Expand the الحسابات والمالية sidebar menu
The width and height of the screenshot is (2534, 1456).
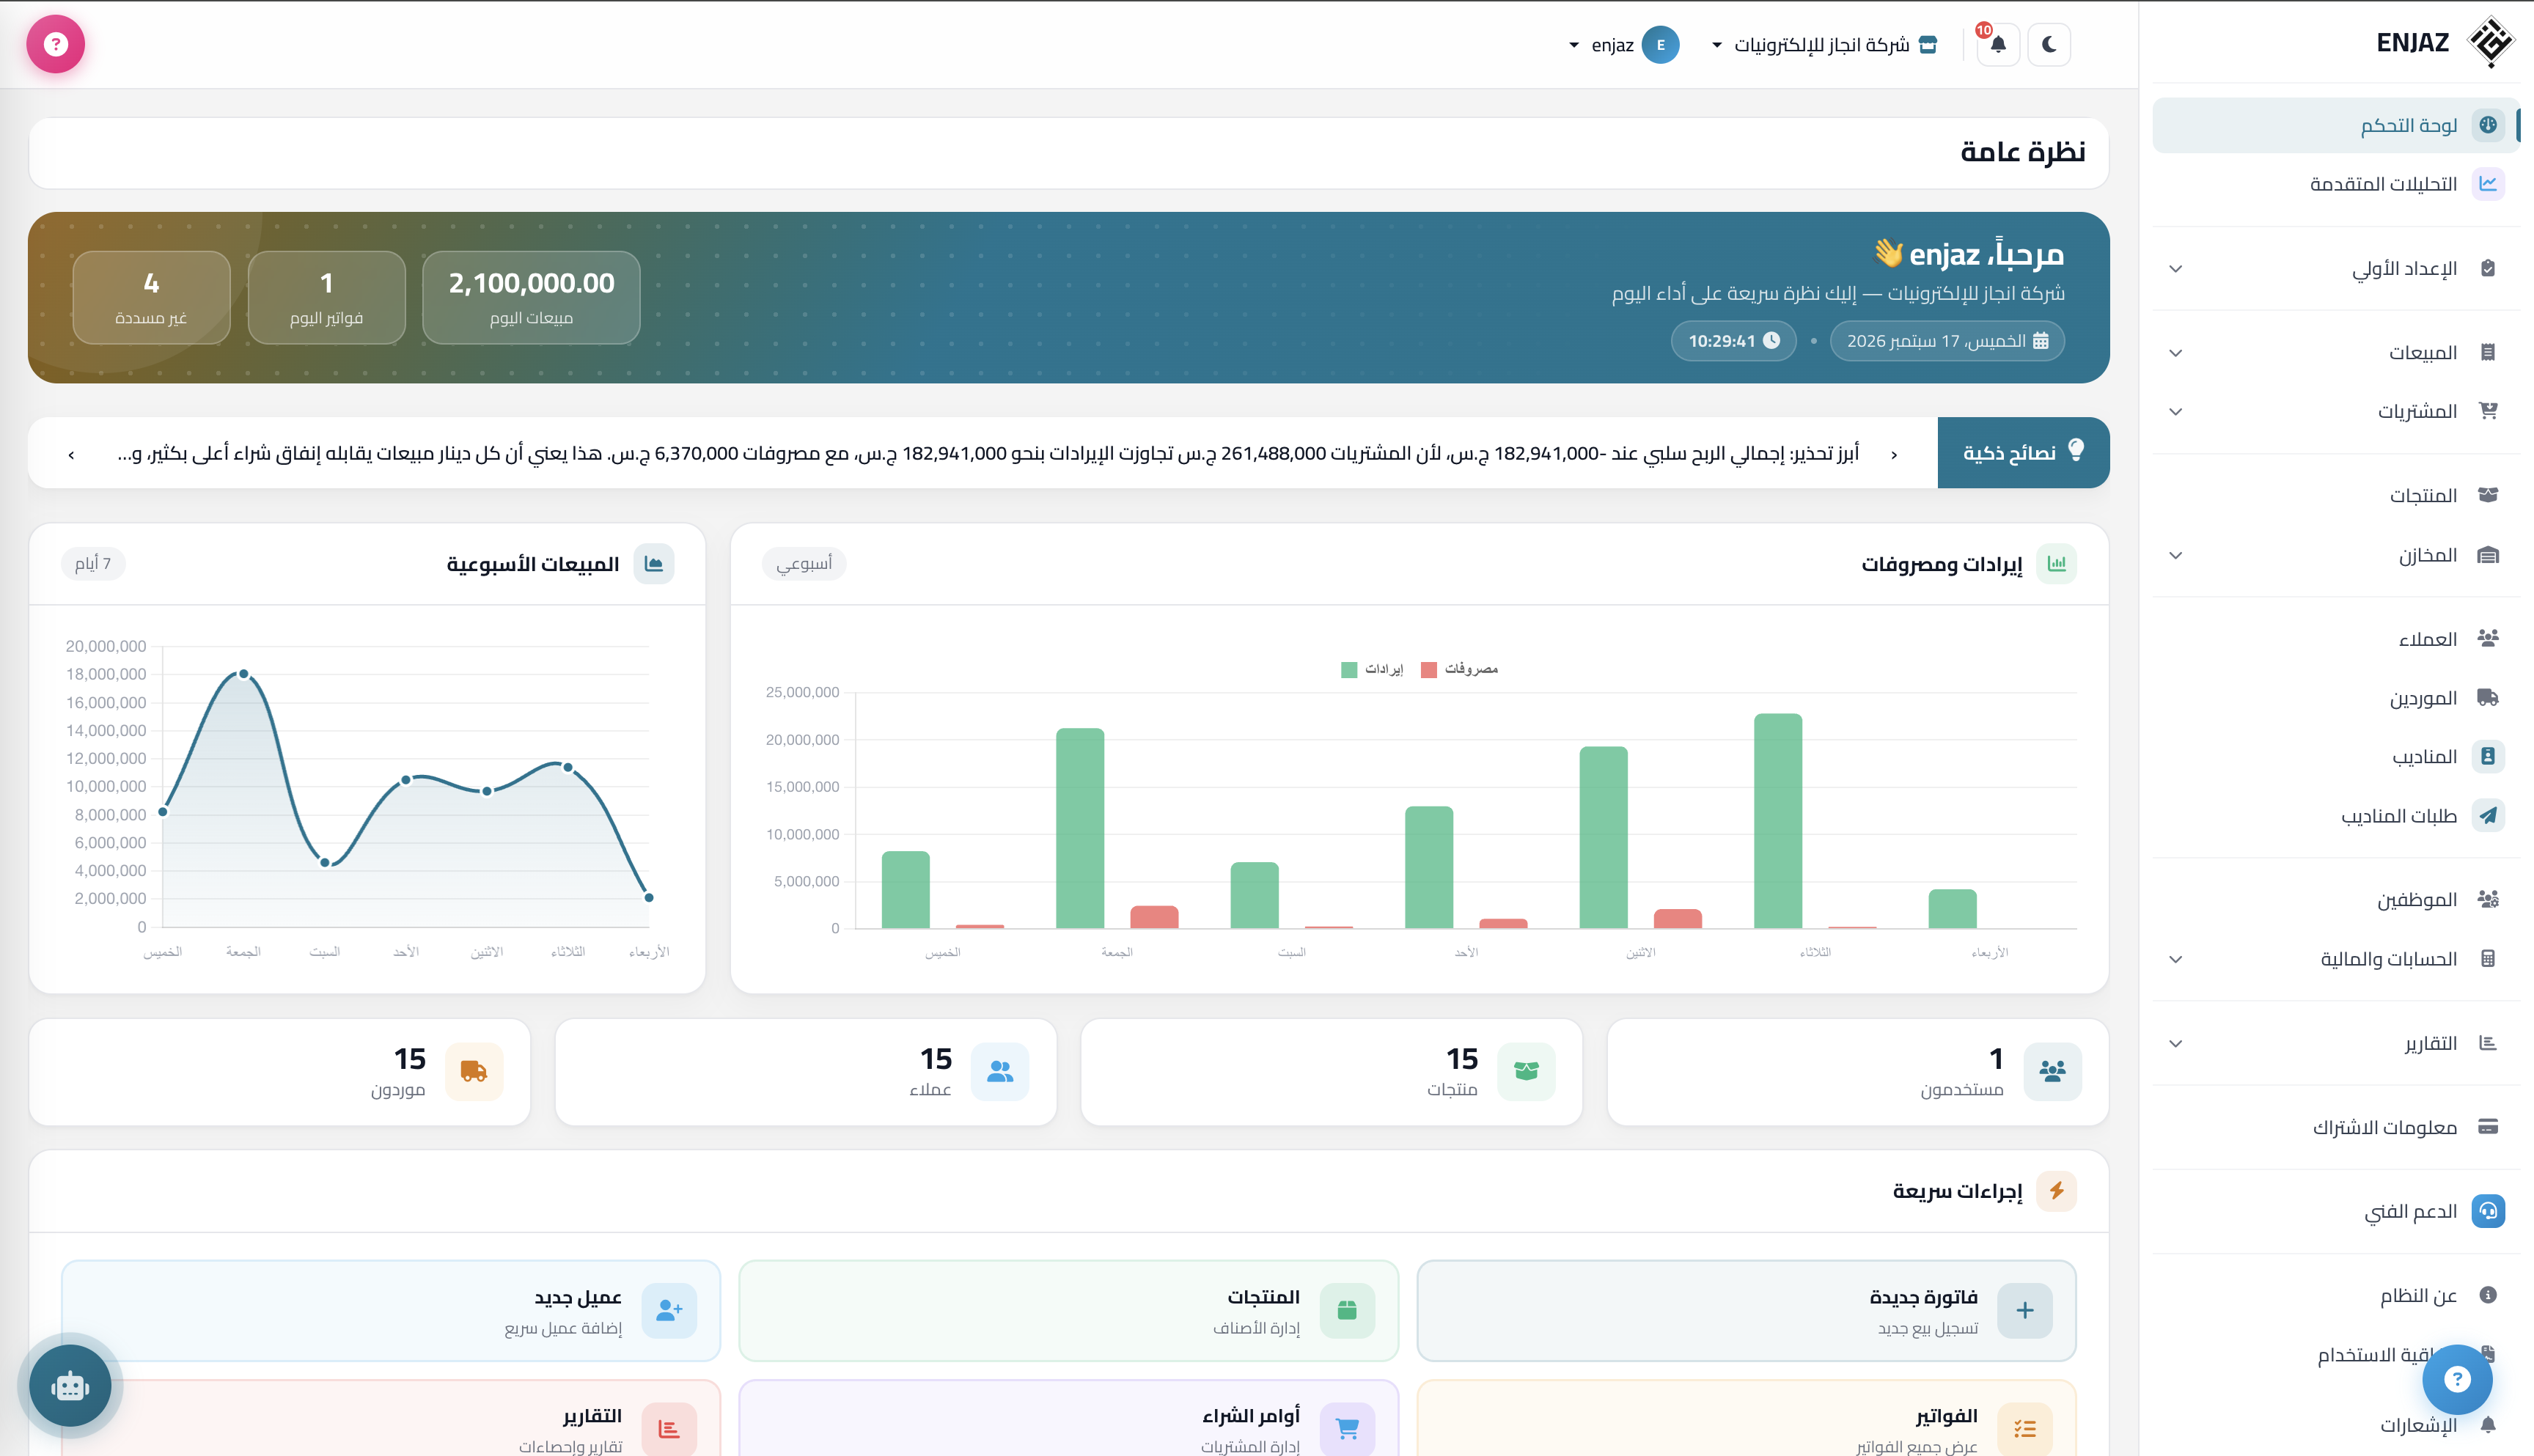2335,959
